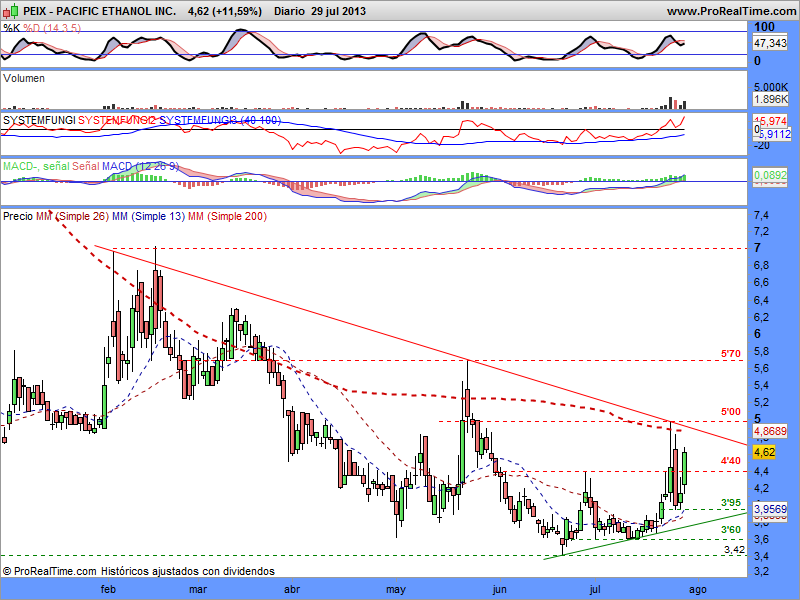Click the '5.000K' volume scale label
Viewport: 800px width, 600px height.
[x=771, y=87]
